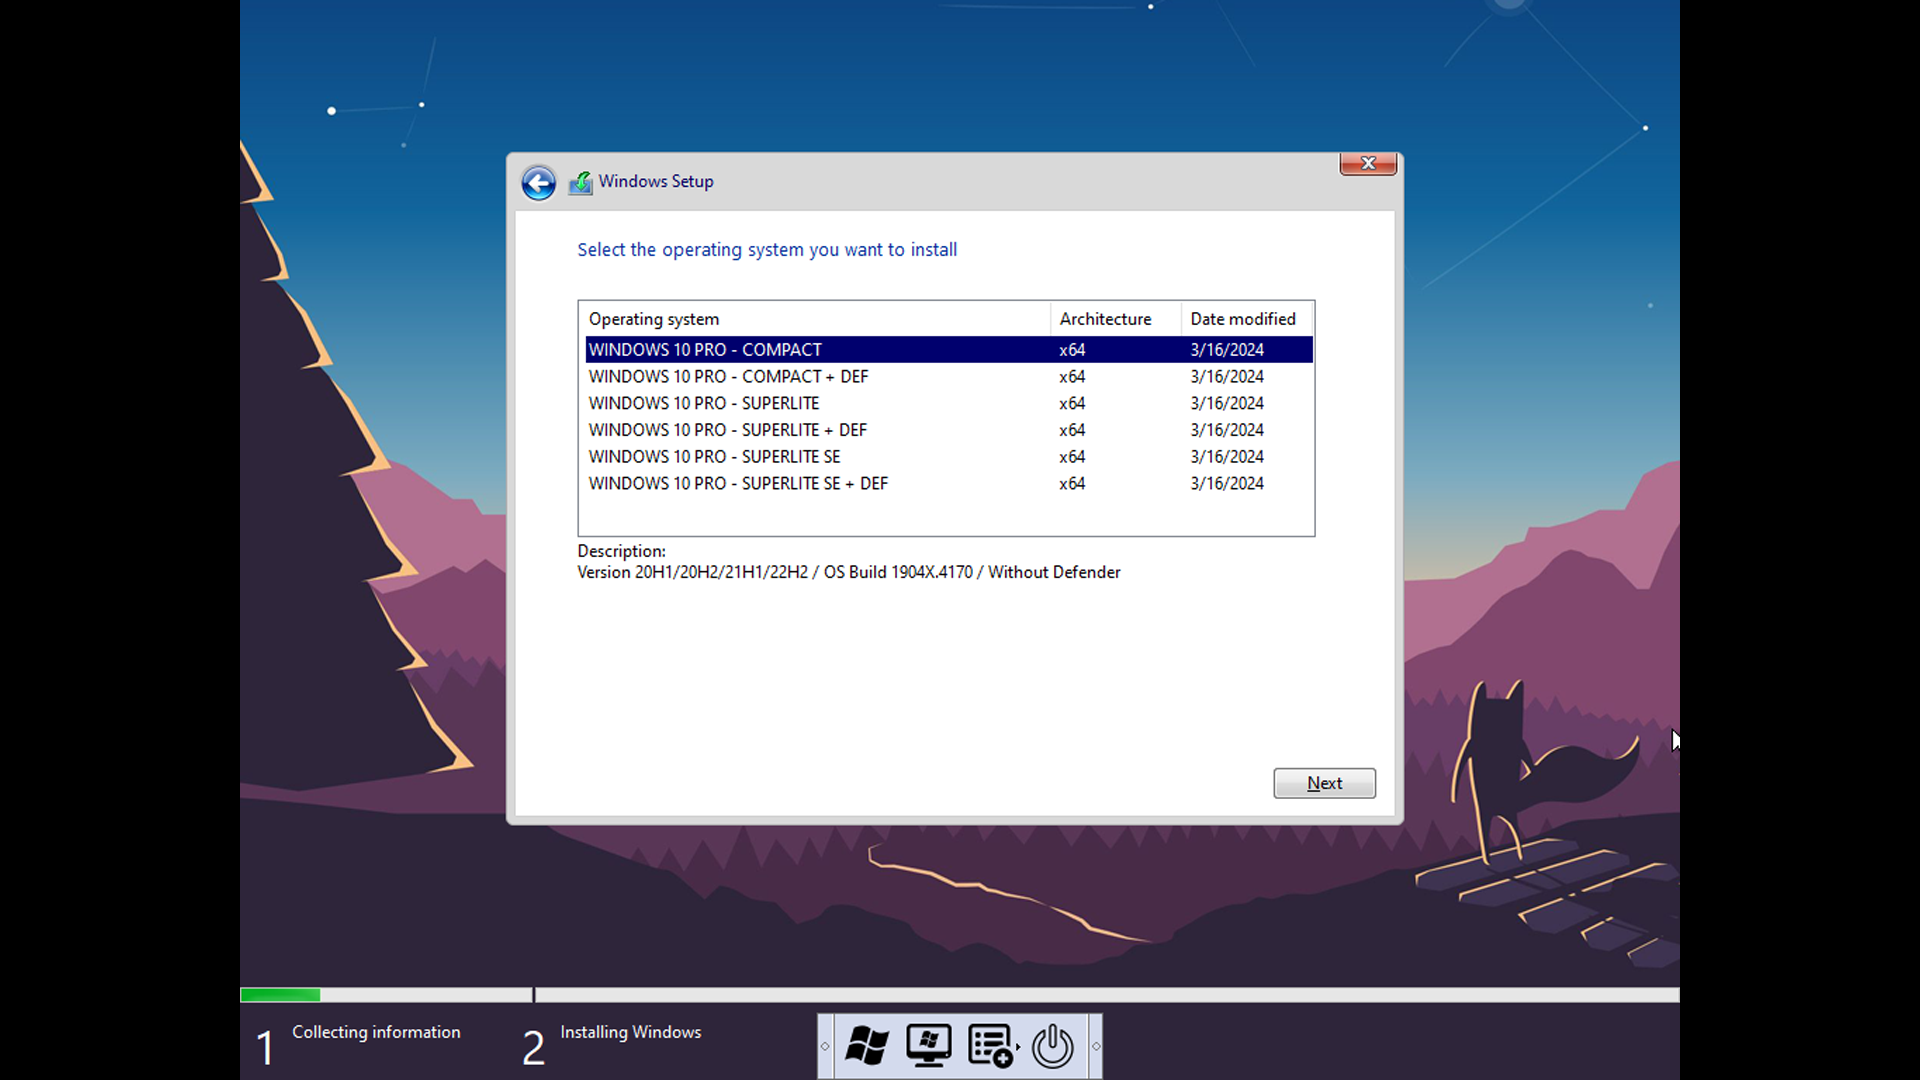
Task: Click 3/16/2024 date in COMPACT + DEF row
Action: click(x=1227, y=377)
